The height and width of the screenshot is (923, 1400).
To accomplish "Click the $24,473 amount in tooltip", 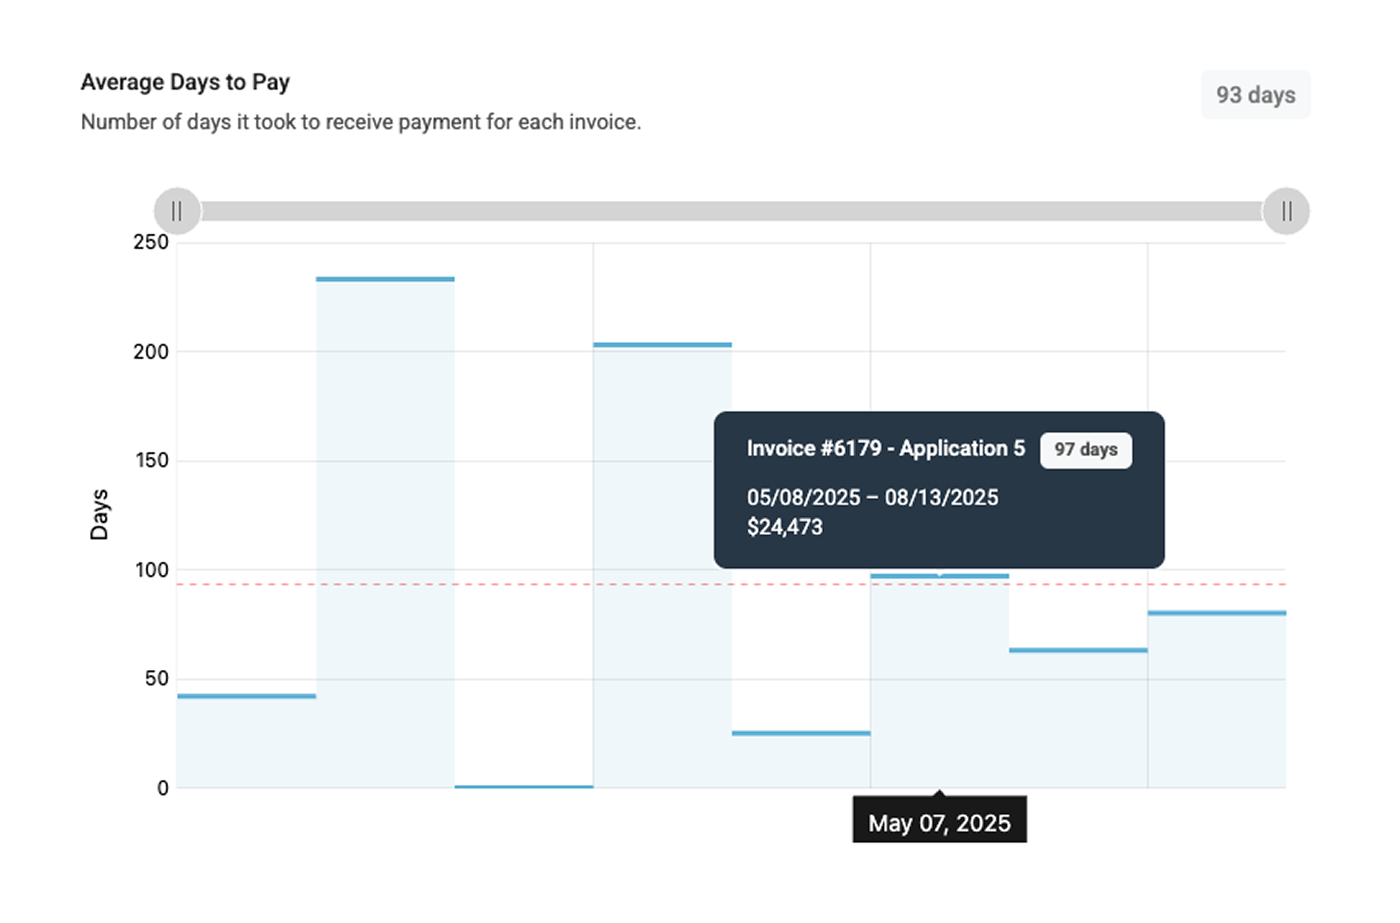I will (x=784, y=527).
